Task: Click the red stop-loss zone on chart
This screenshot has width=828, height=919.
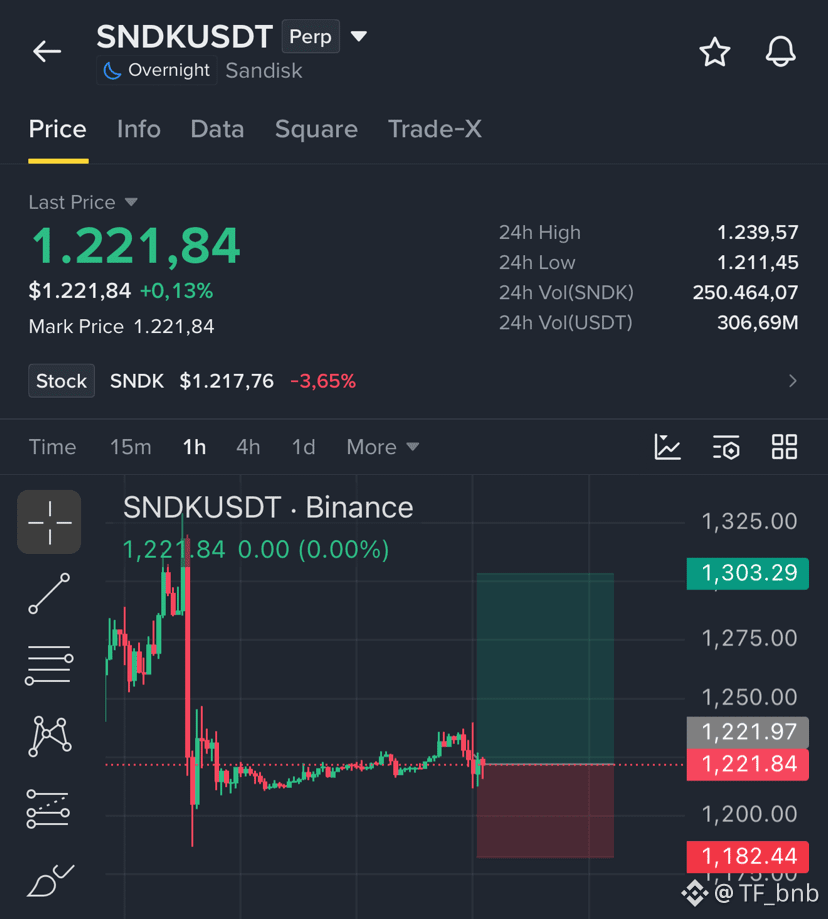Action: tap(545, 811)
